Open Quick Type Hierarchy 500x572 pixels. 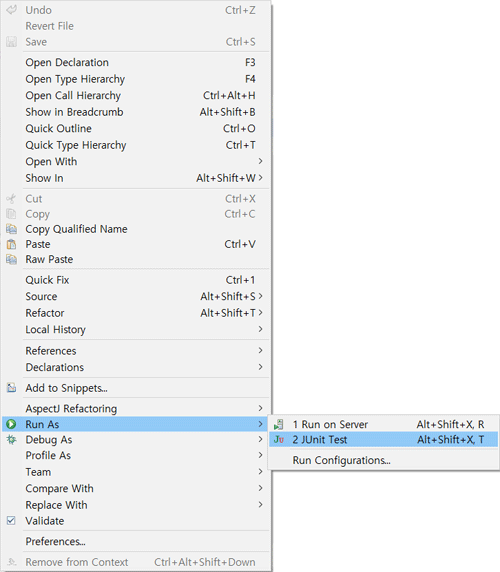(137, 145)
